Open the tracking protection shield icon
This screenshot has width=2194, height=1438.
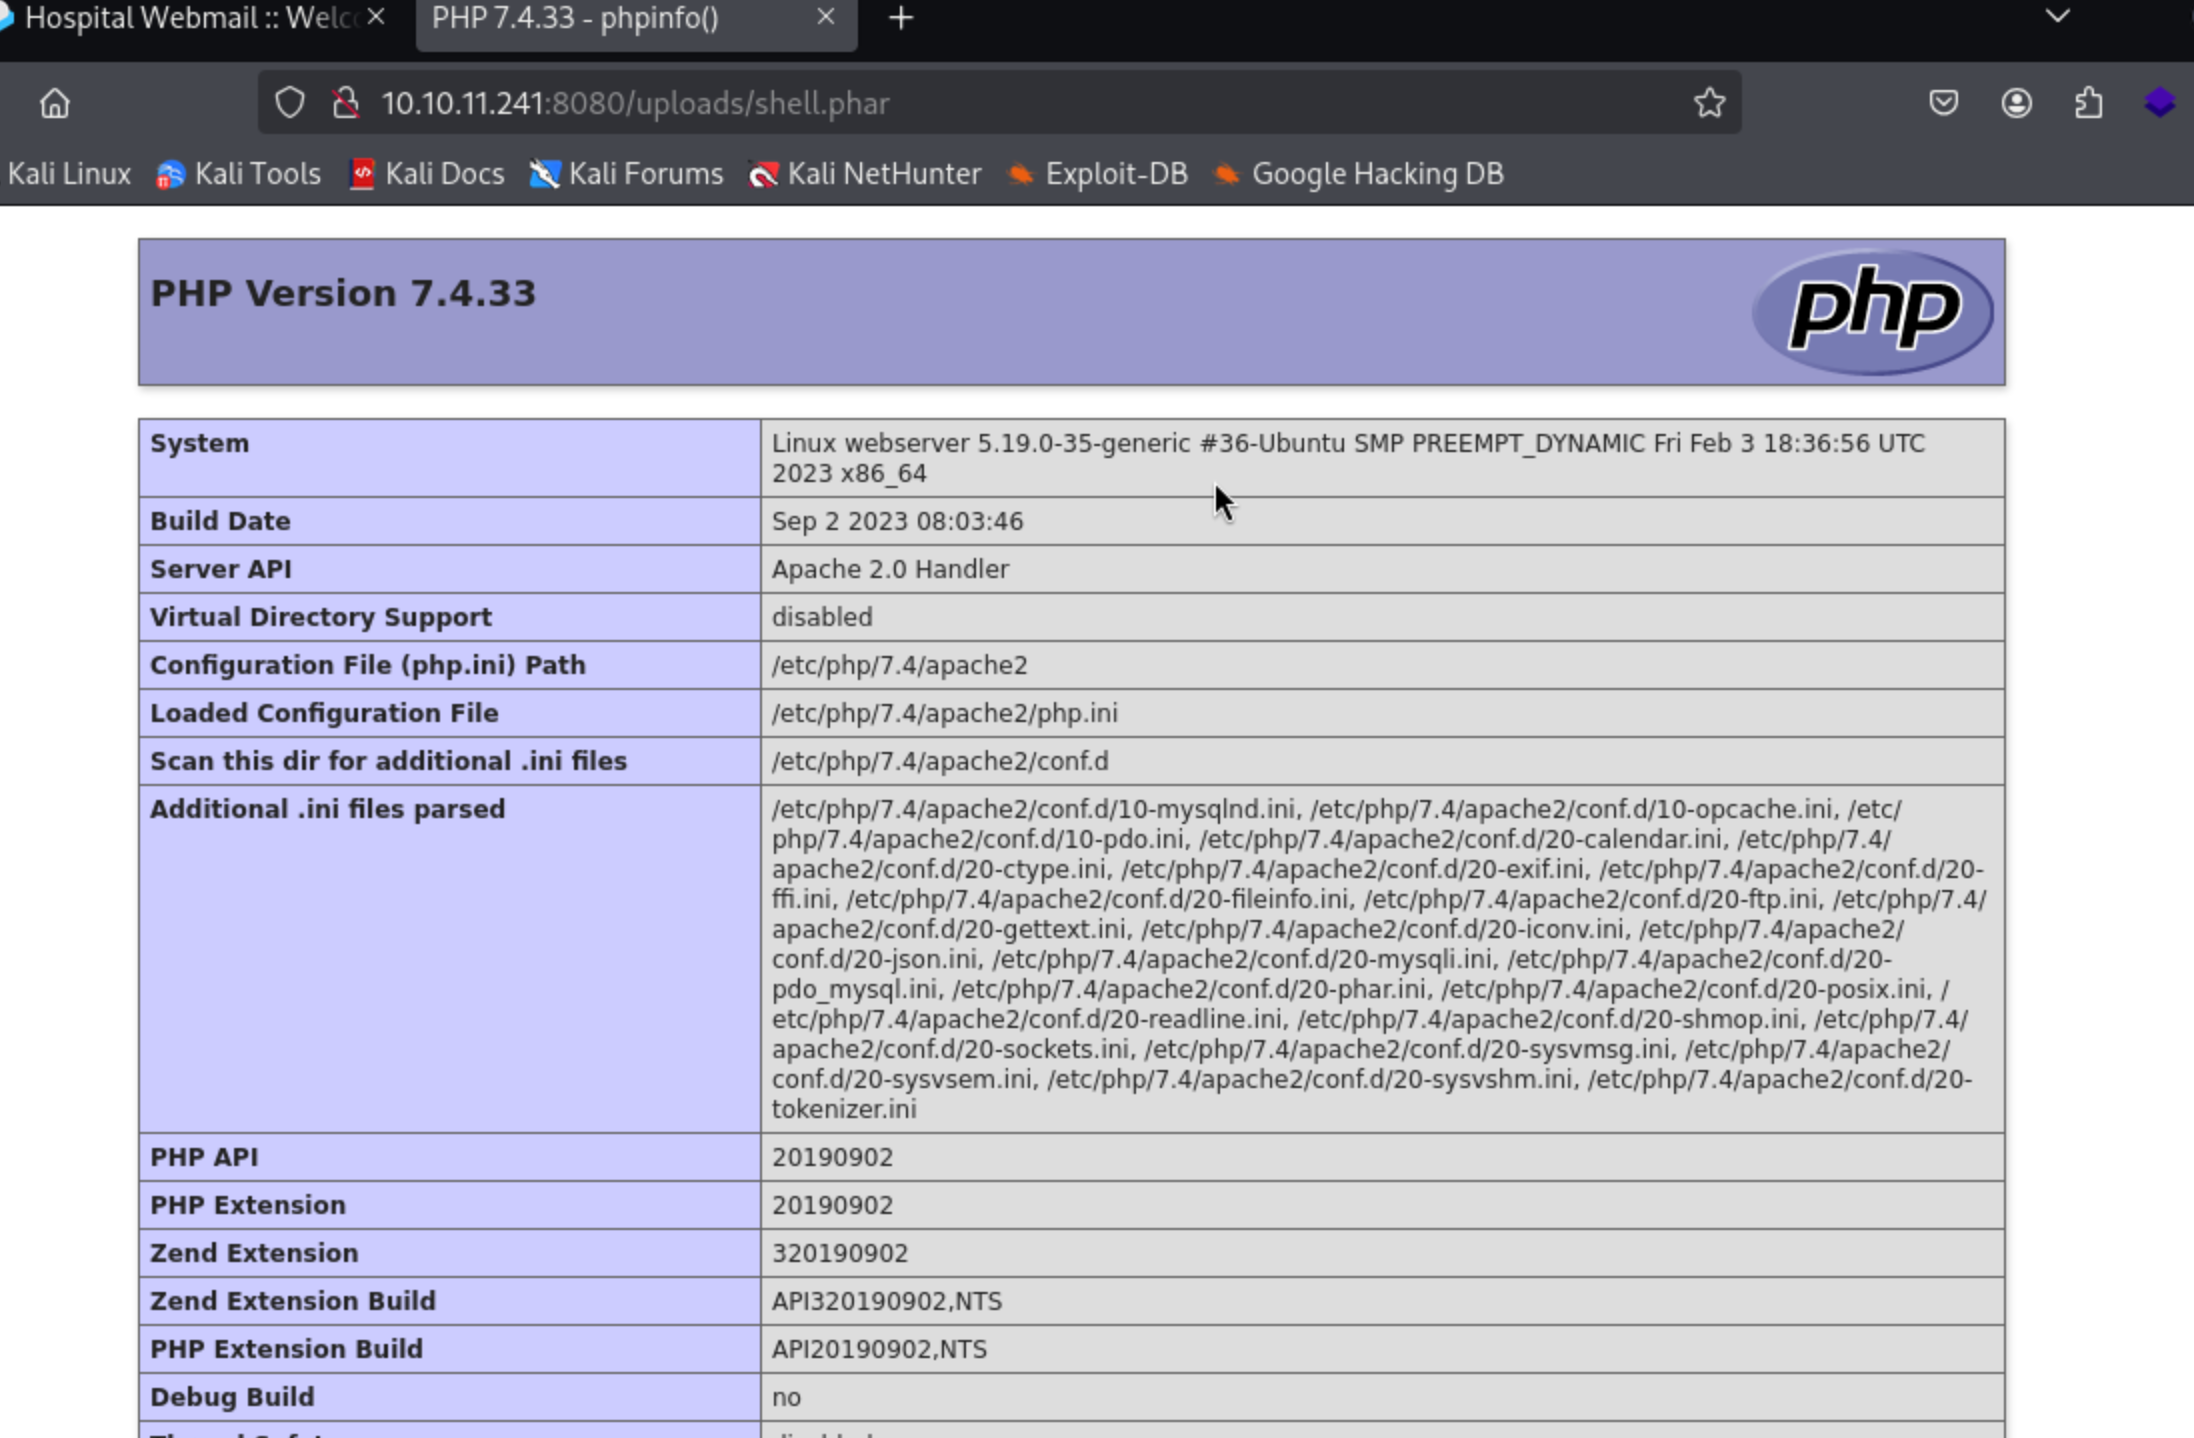pos(290,102)
